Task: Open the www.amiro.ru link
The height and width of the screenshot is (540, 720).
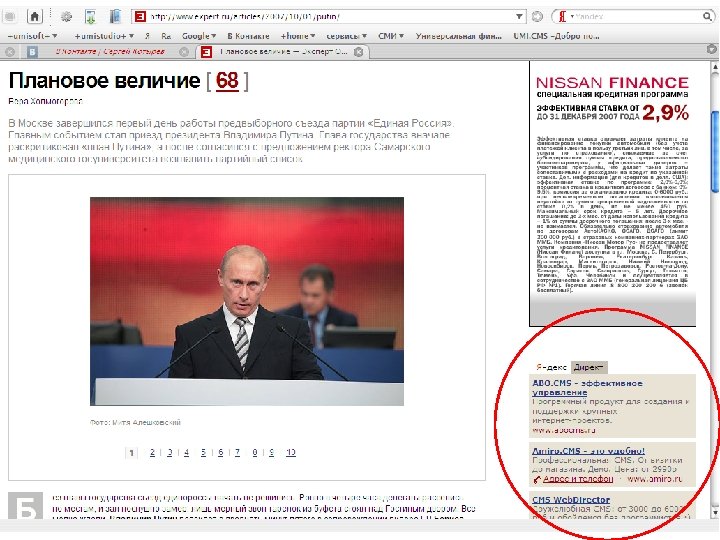Action: 655,479
